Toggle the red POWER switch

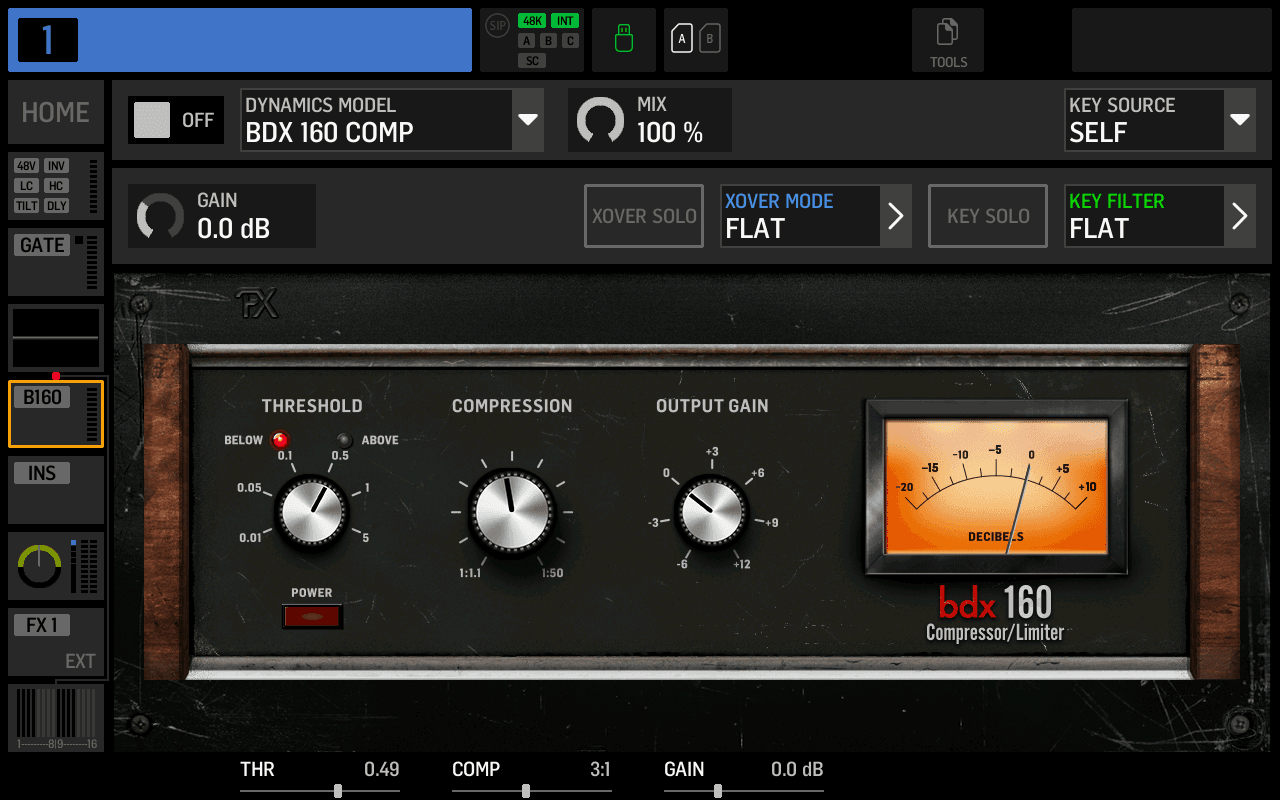(312, 617)
